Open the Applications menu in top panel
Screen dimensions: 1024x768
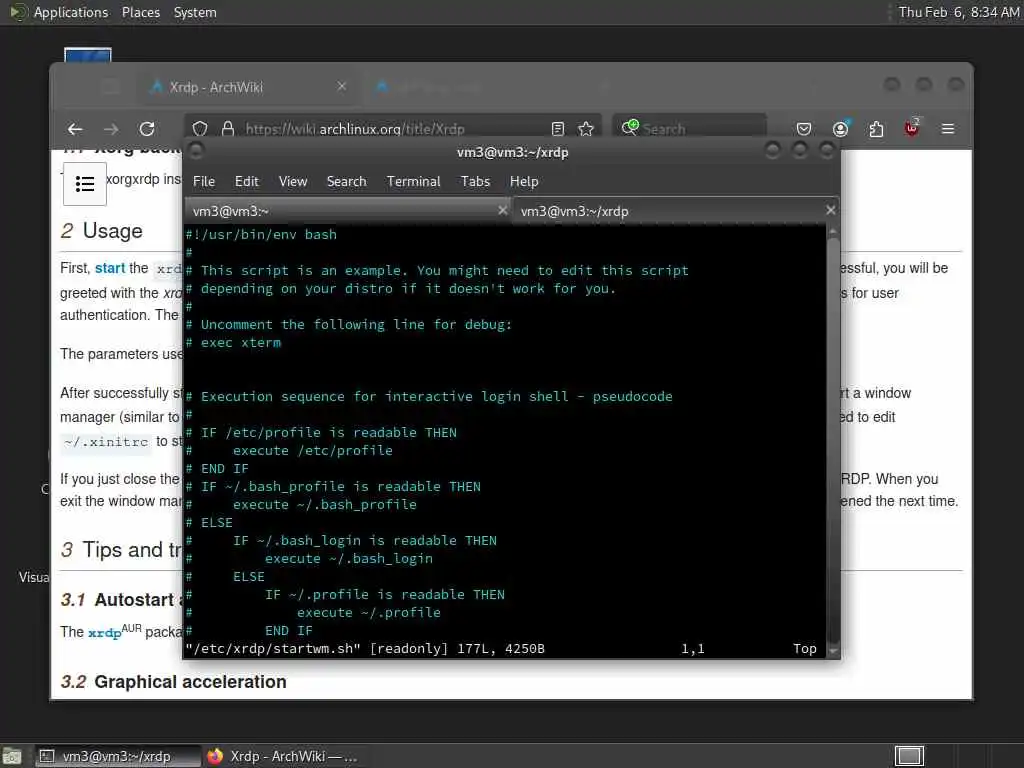(71, 12)
